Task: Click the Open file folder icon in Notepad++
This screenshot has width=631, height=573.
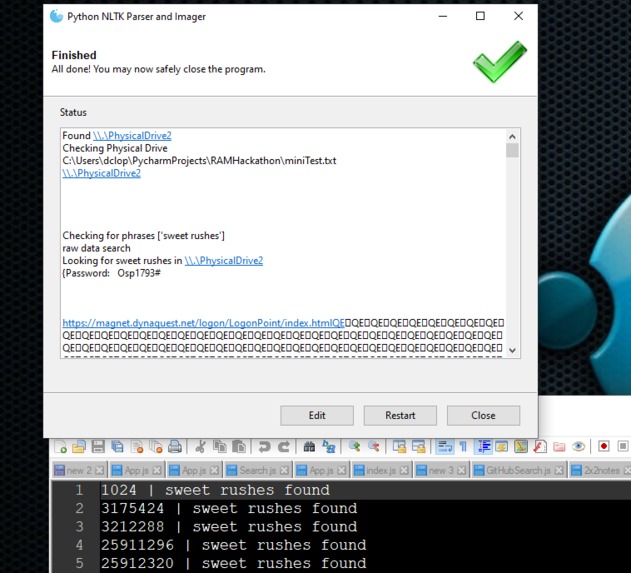Action: pyautogui.click(x=79, y=447)
